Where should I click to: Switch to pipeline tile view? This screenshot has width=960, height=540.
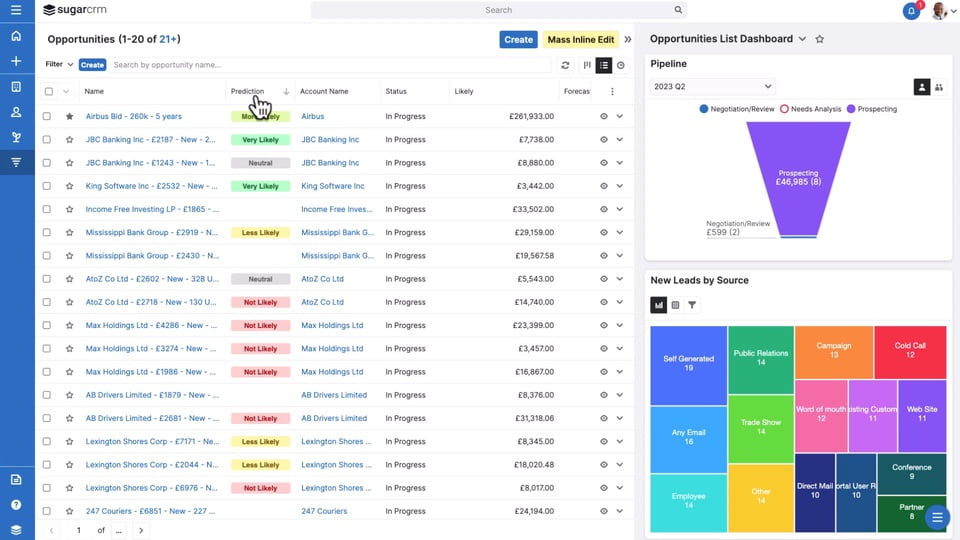click(x=587, y=65)
